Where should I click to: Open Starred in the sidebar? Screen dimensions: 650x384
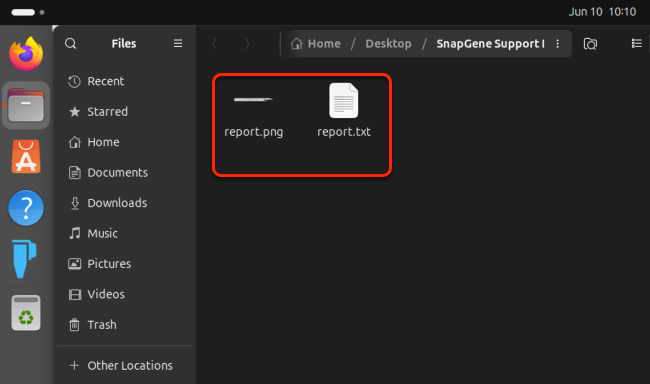pos(124,112)
